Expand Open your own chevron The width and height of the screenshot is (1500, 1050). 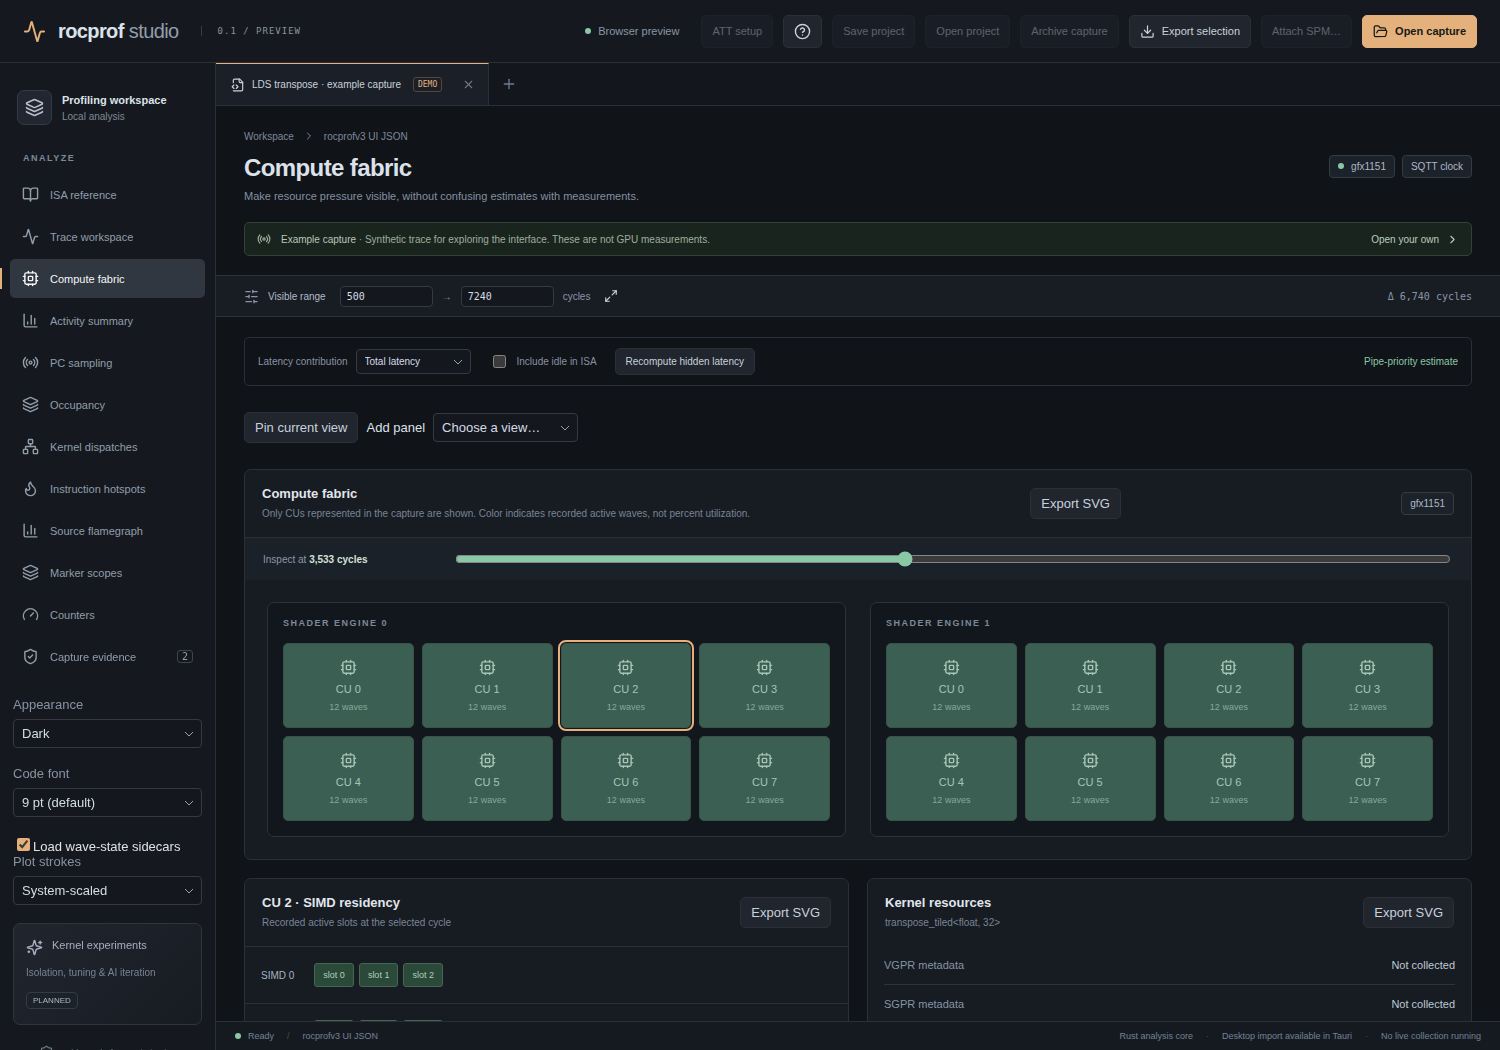[x=1452, y=239]
